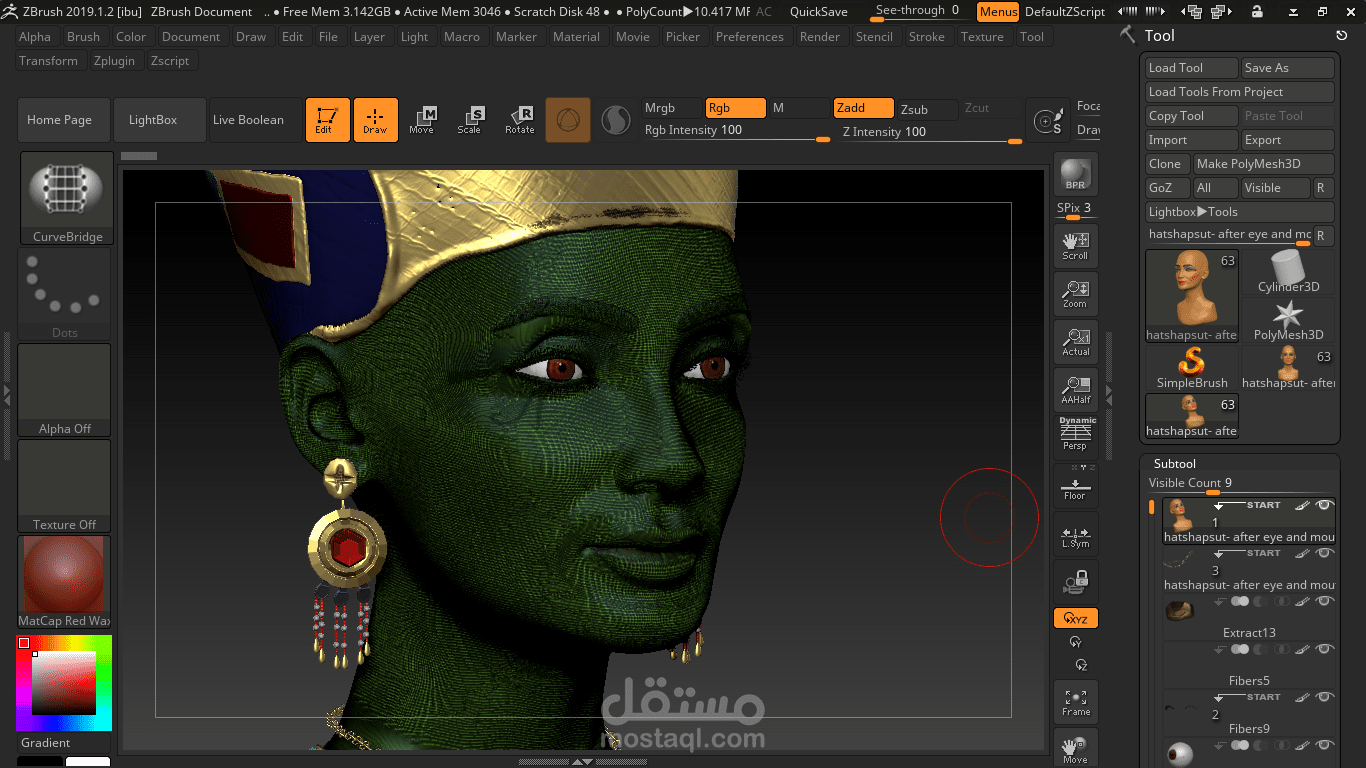Open the Transform menu
Image resolution: width=1366 pixels, height=768 pixels.
pos(48,61)
